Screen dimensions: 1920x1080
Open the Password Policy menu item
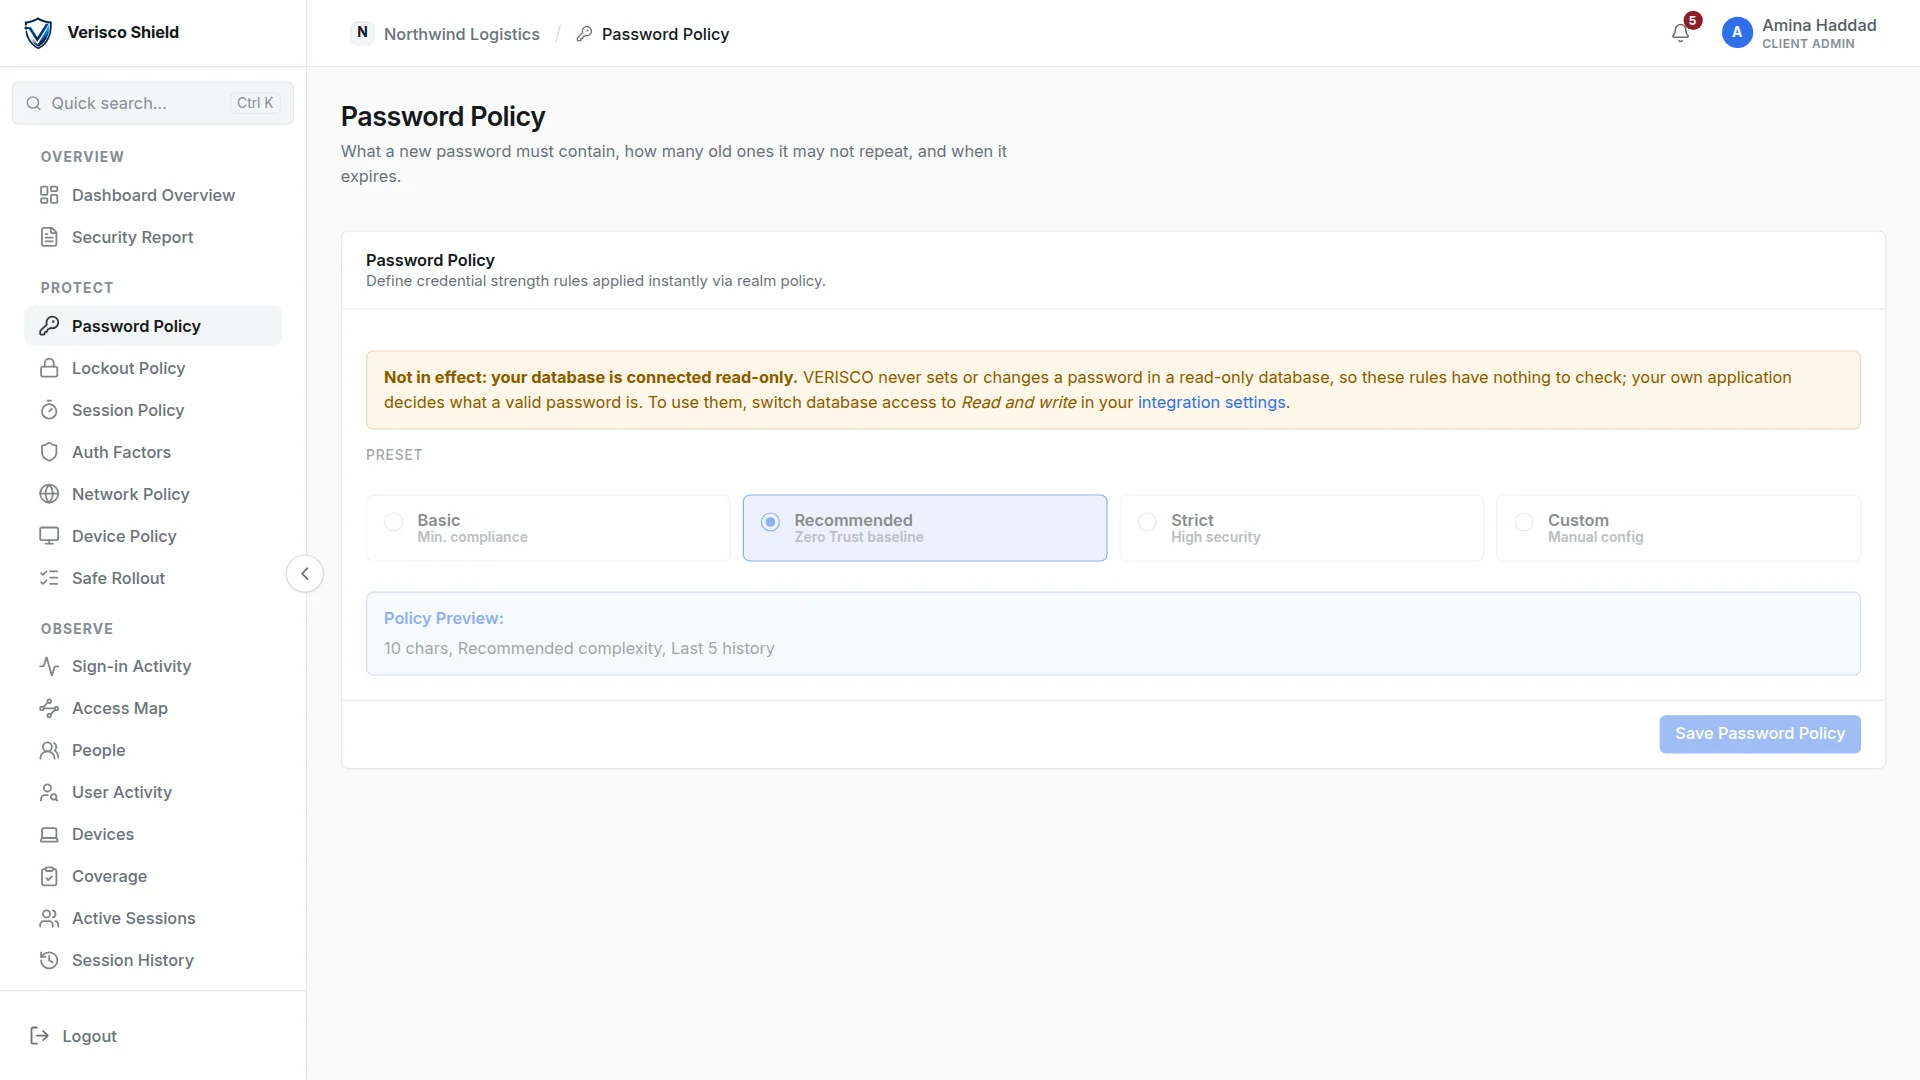(153, 326)
